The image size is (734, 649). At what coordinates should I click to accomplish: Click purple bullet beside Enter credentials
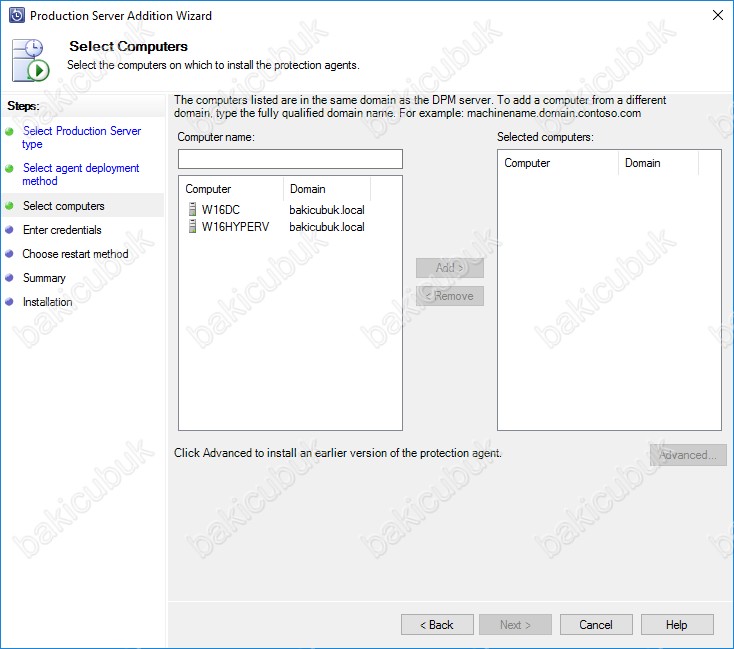(x=9, y=230)
